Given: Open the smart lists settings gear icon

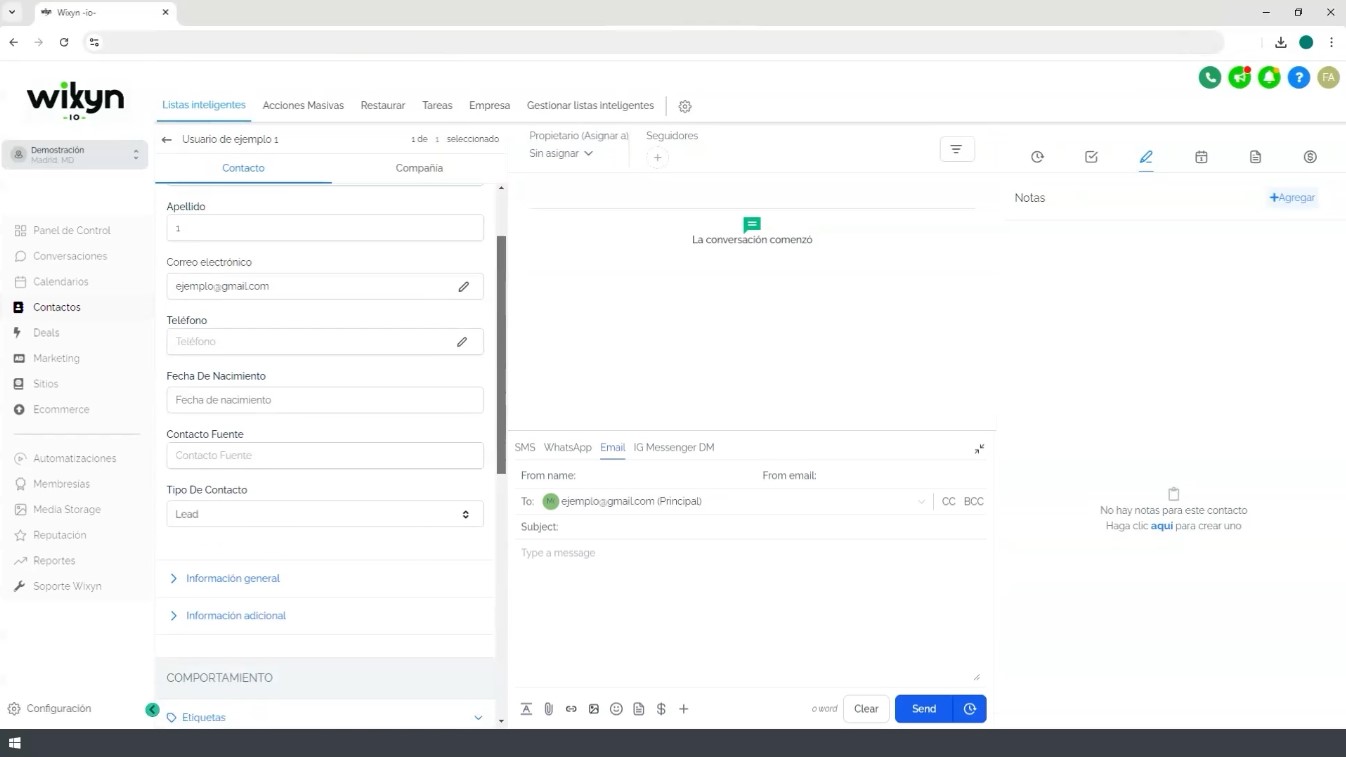Looking at the screenshot, I should (x=685, y=106).
